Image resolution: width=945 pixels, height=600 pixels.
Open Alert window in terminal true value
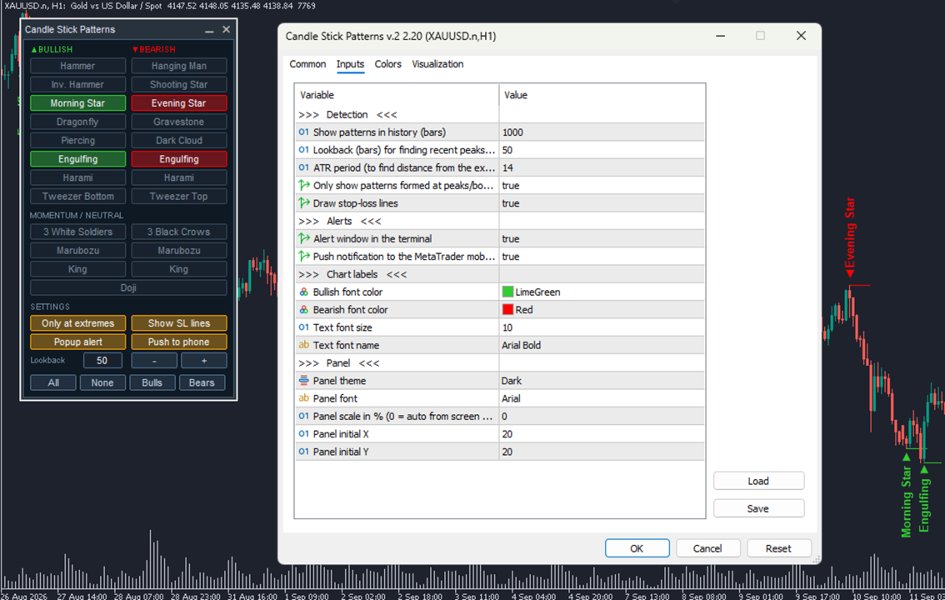click(x=601, y=239)
